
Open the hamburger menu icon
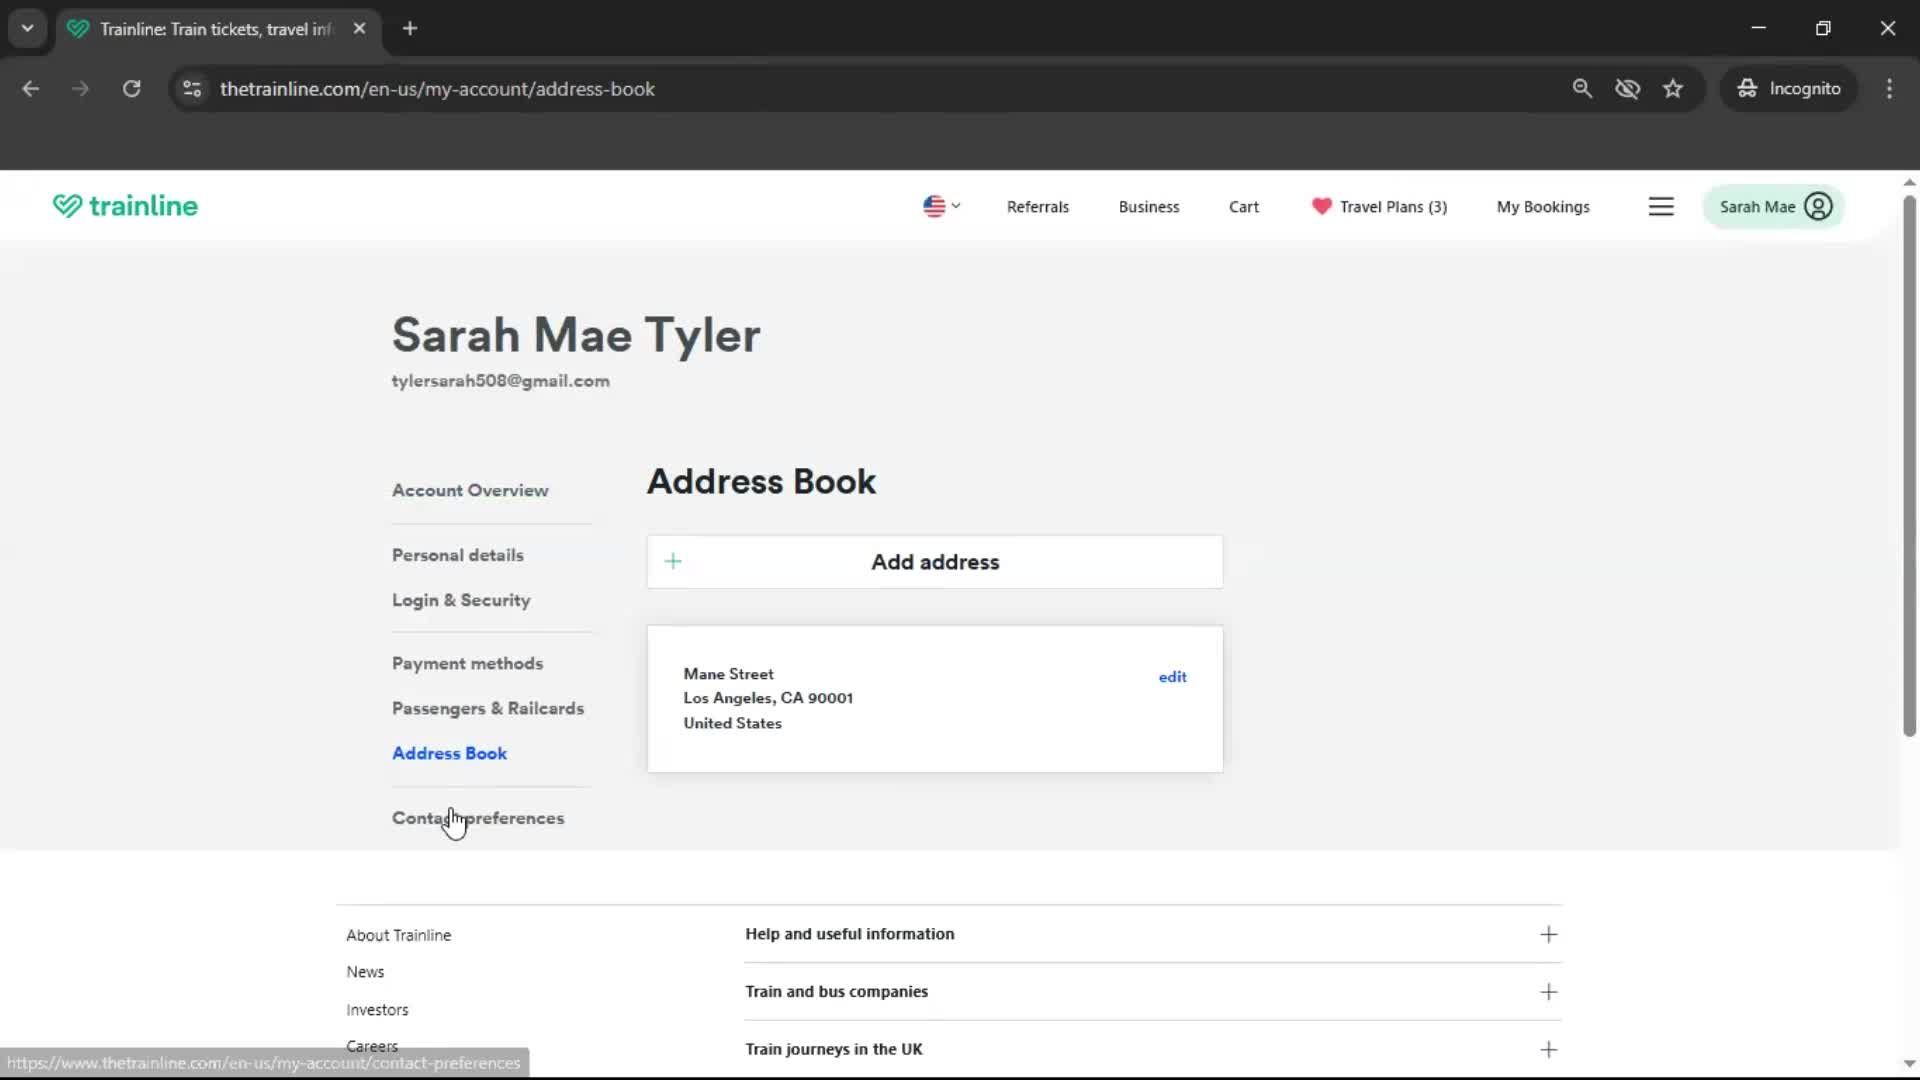click(1661, 207)
